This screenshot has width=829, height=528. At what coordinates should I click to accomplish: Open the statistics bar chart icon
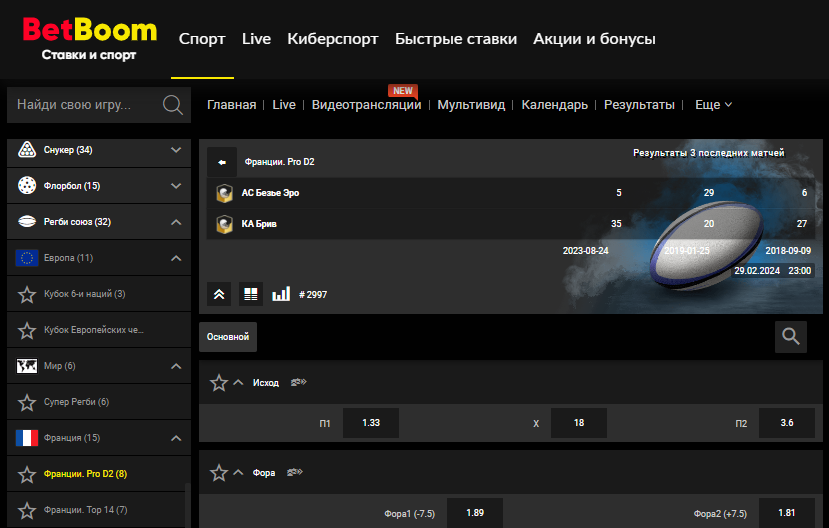[x=281, y=294]
